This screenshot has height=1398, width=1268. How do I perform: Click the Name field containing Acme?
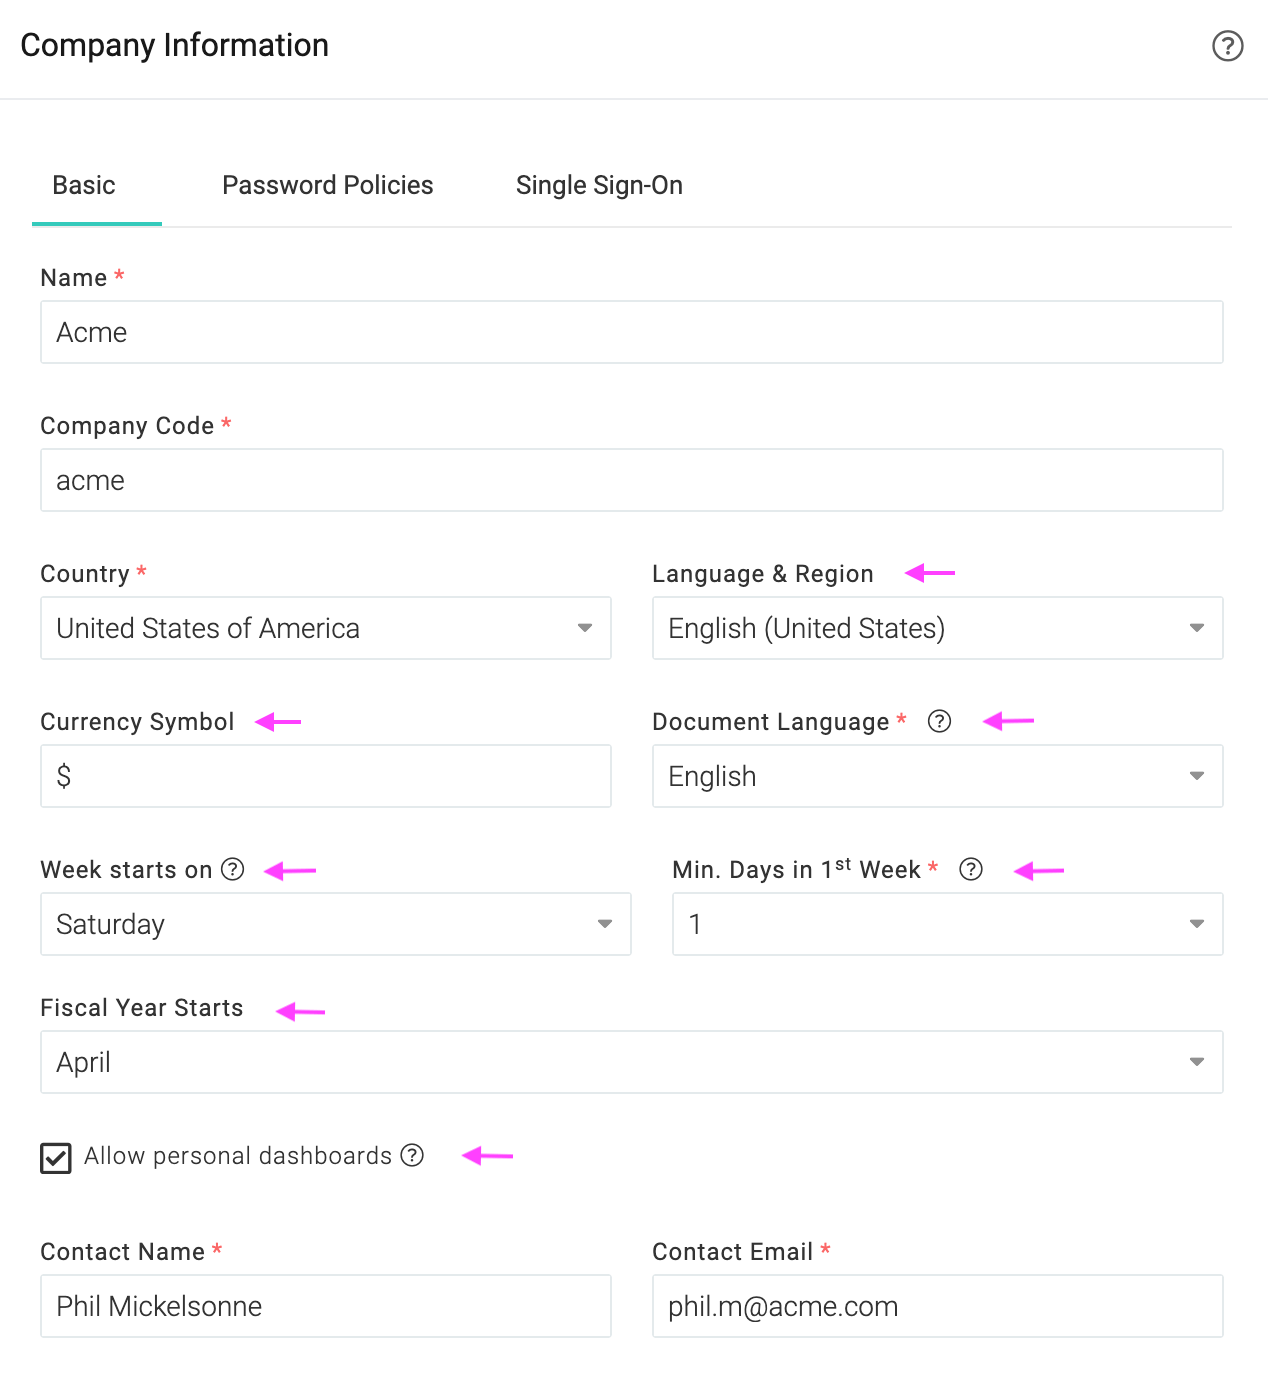[x=632, y=332]
